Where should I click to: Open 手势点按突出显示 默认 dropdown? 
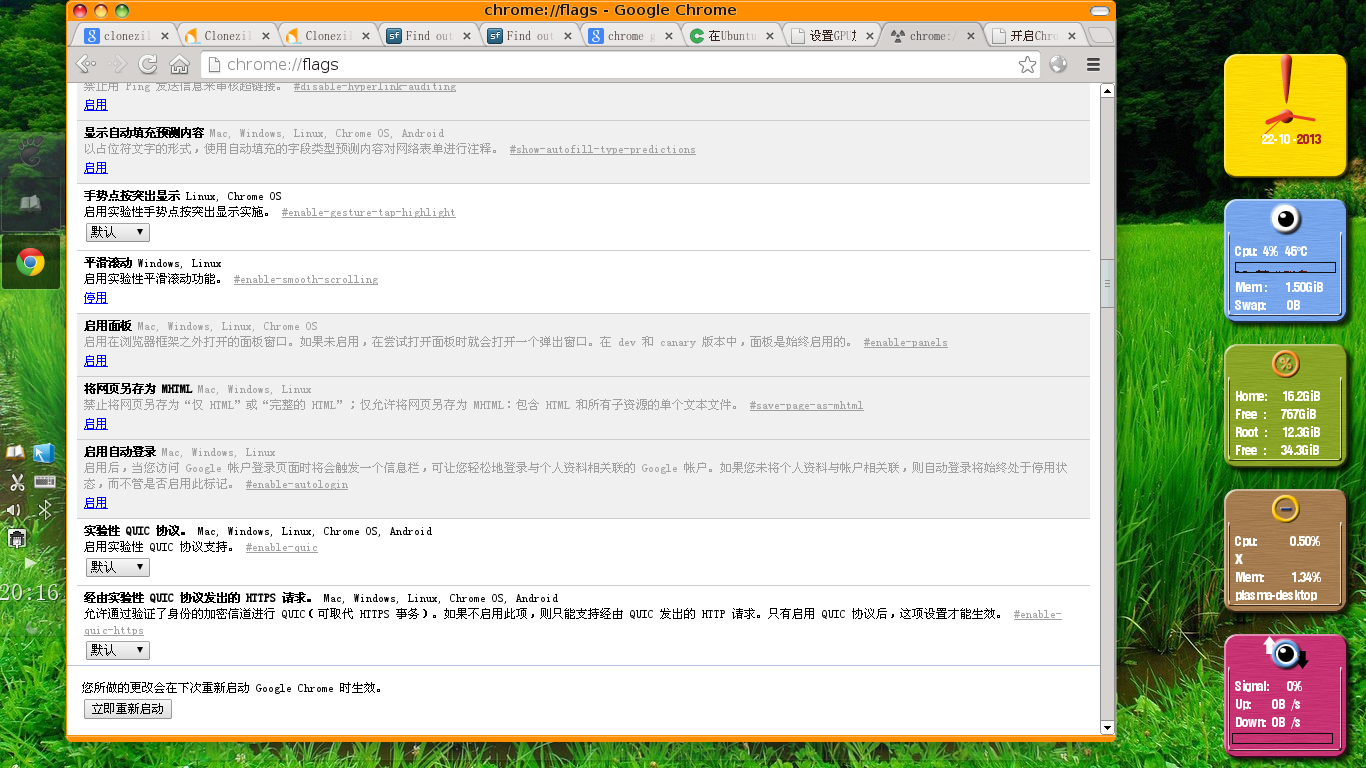(117, 232)
